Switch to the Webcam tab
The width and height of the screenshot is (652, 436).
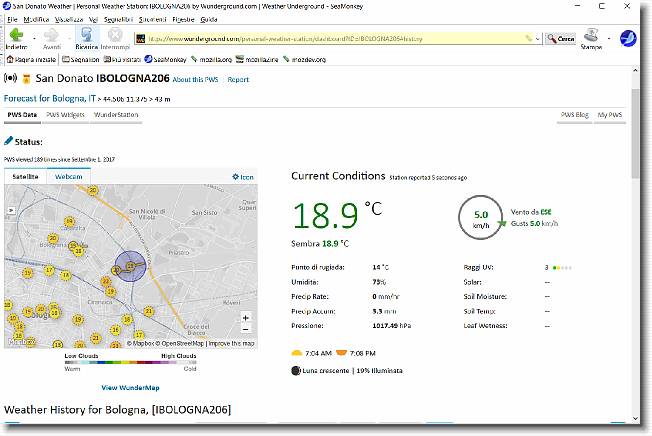point(69,177)
